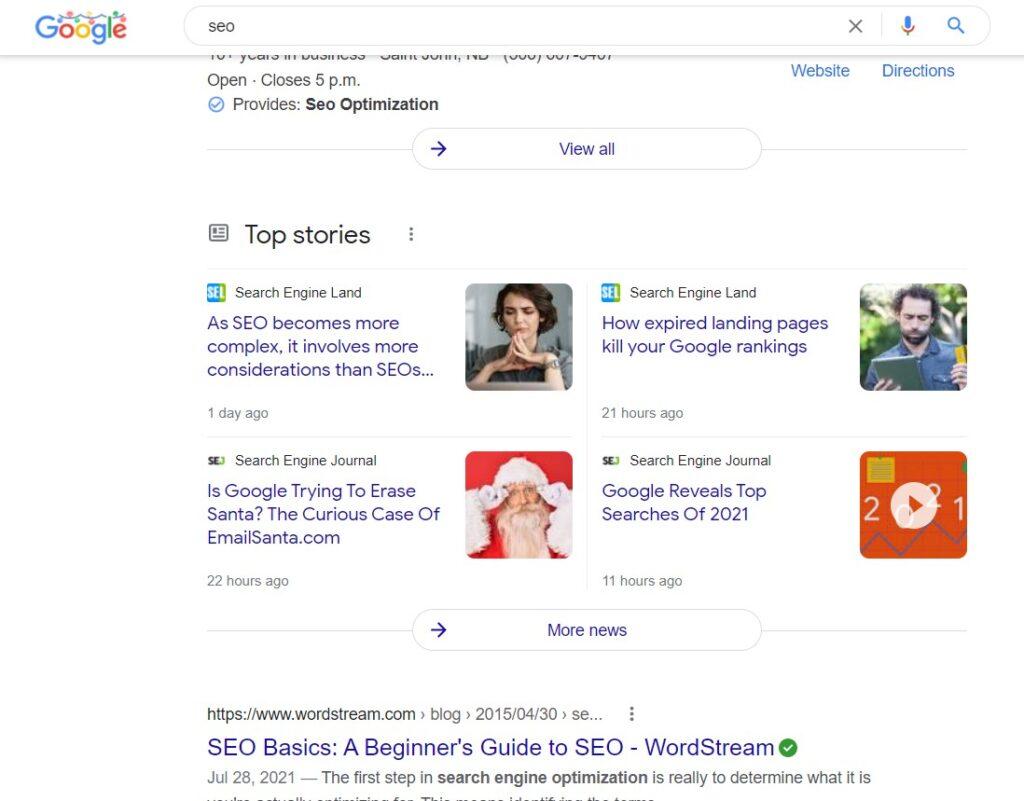Click the 'Top stories' heading text

(x=308, y=234)
